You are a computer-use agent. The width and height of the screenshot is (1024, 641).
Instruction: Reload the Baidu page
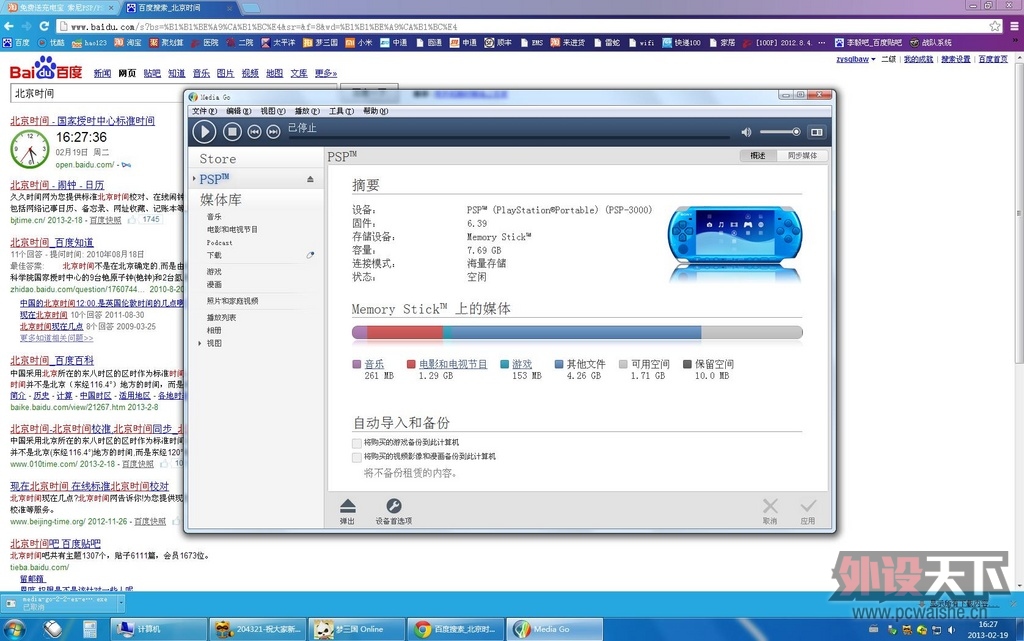(44, 26)
